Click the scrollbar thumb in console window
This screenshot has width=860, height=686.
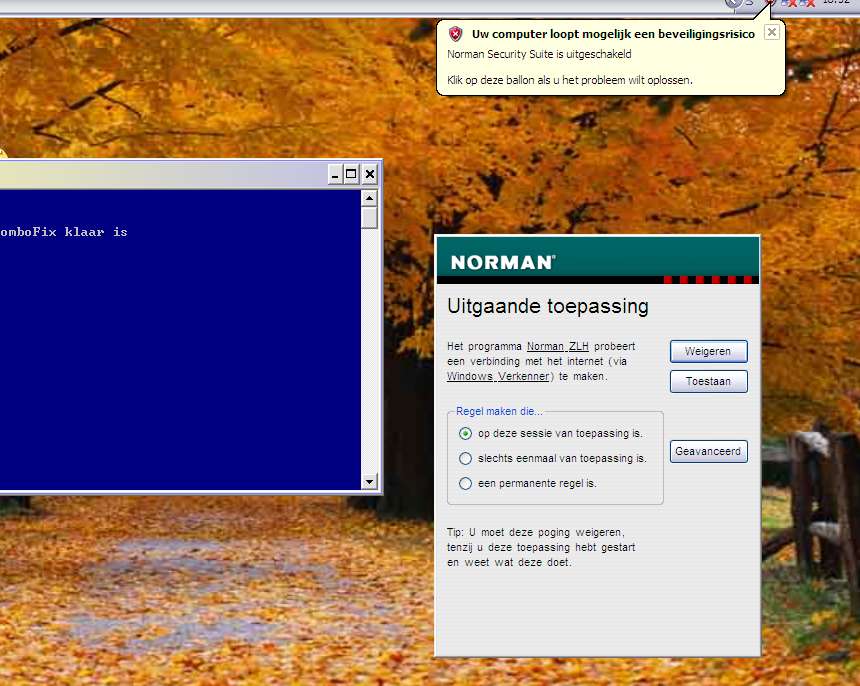370,218
